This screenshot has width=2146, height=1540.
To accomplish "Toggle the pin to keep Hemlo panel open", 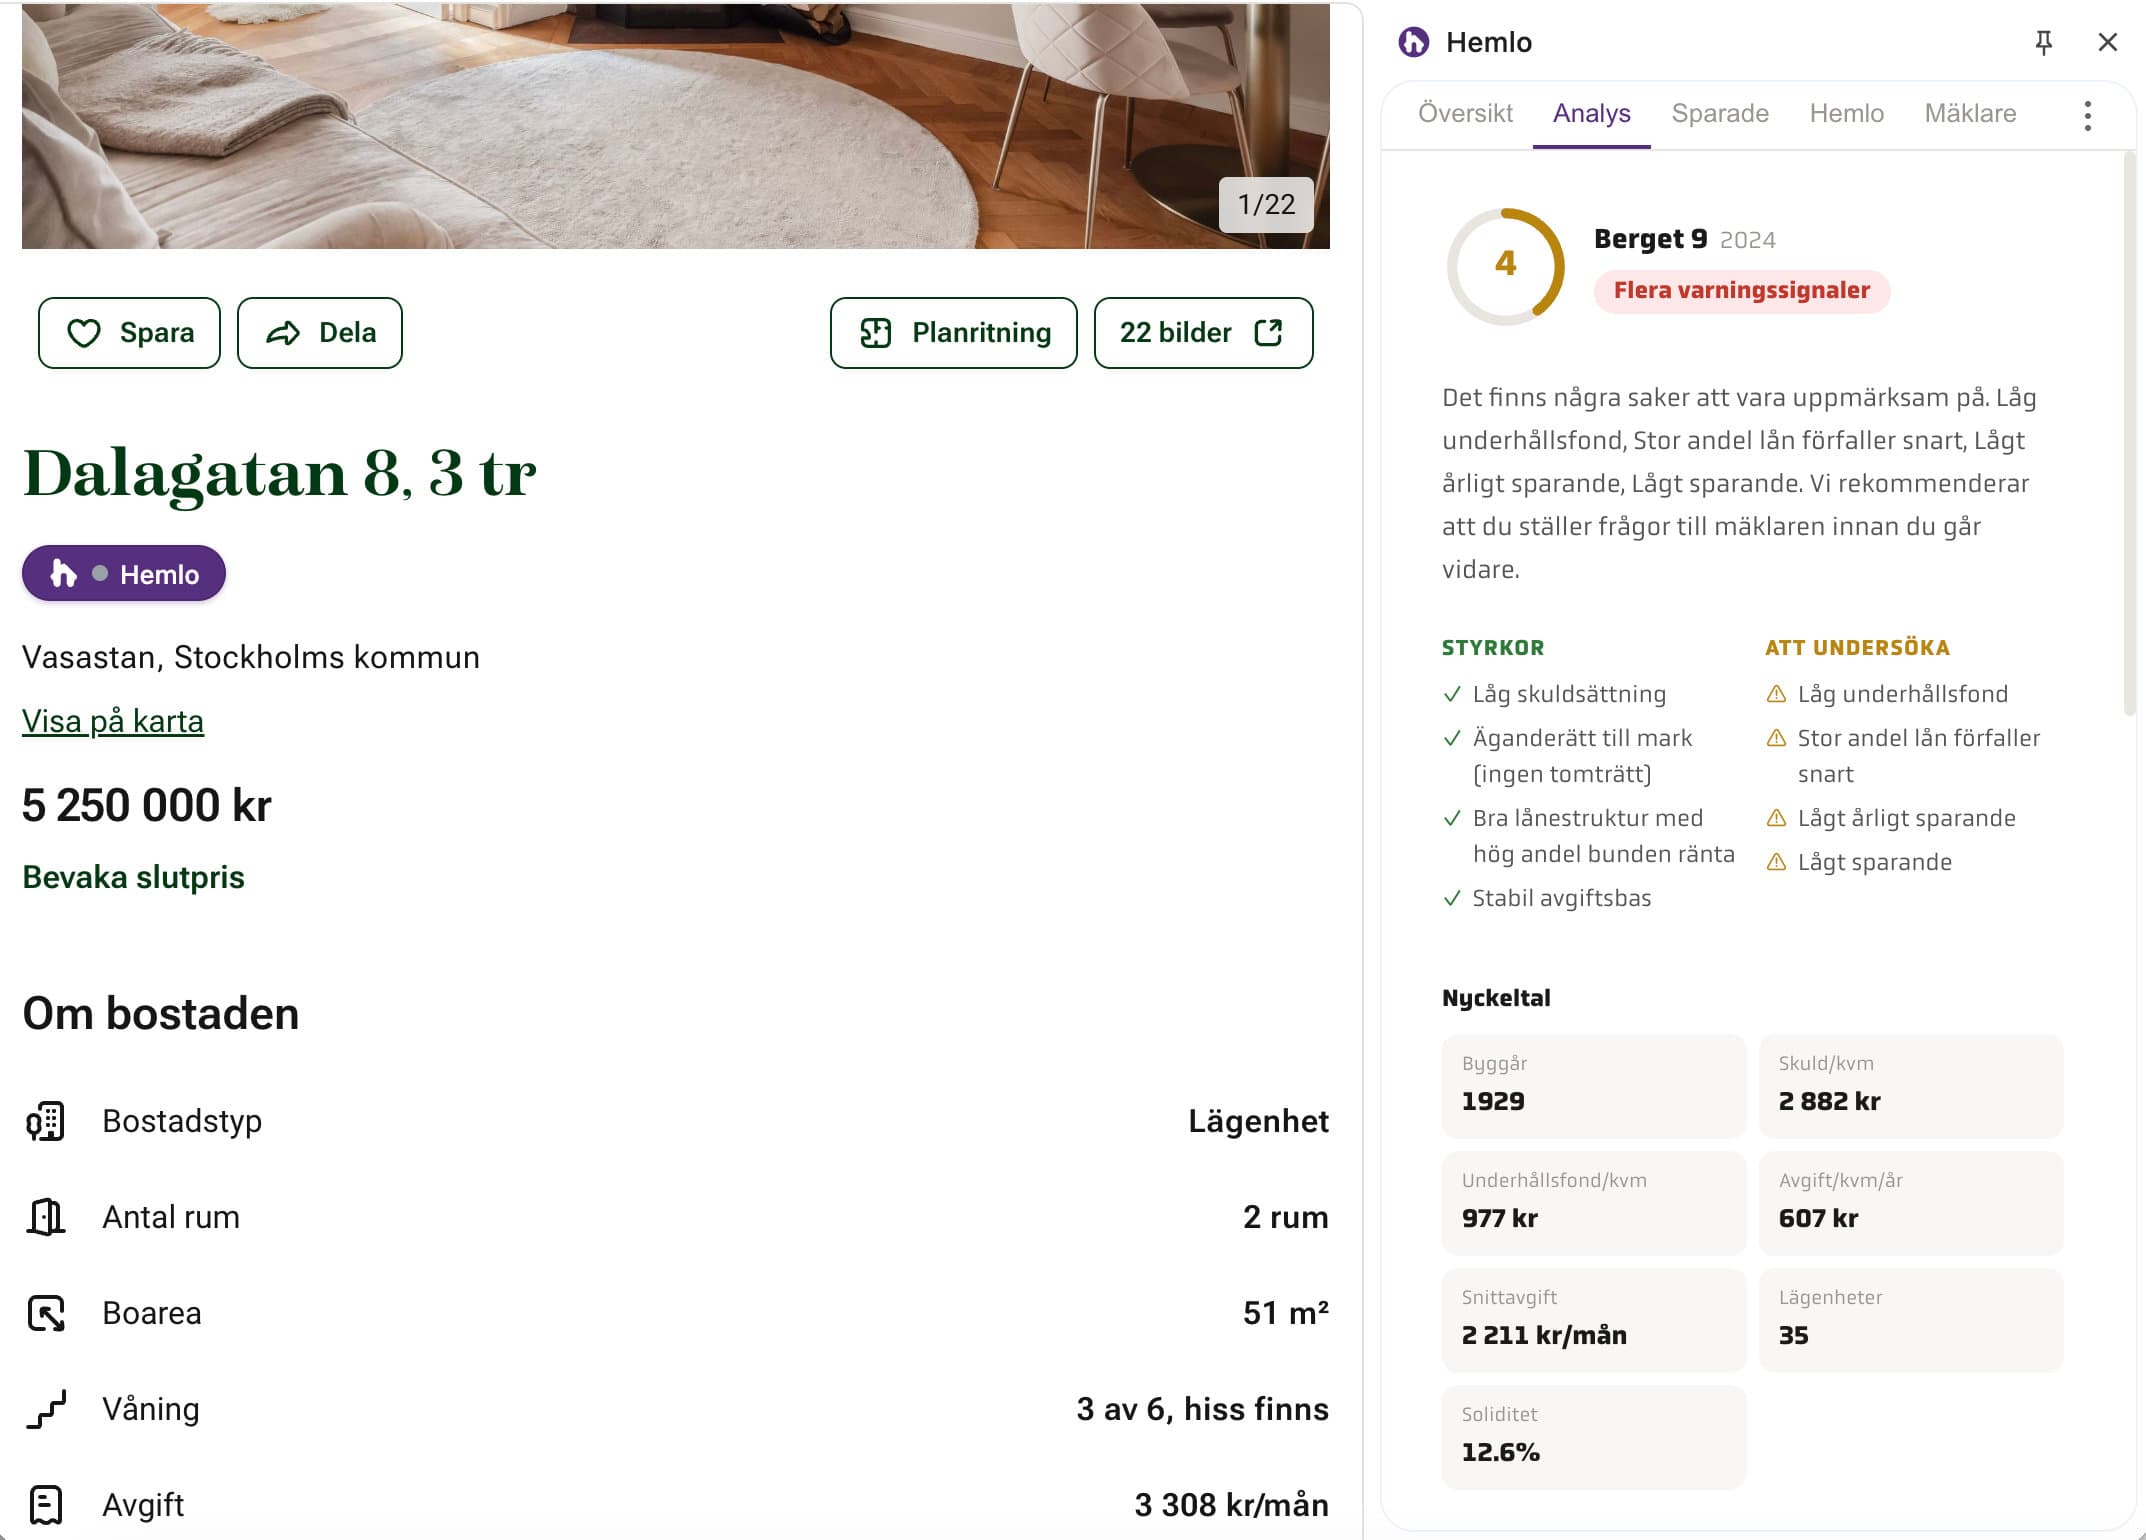I will 2043,42.
